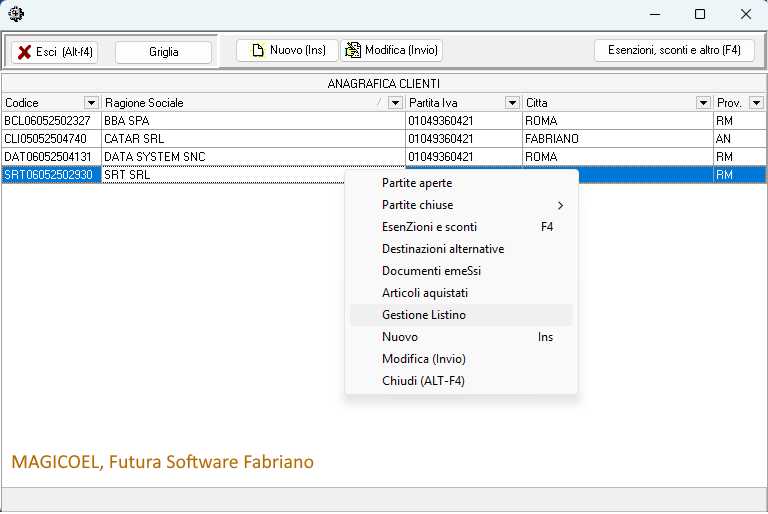
Task: Click the RM province cell of BBA SPA
Action: coord(740,121)
